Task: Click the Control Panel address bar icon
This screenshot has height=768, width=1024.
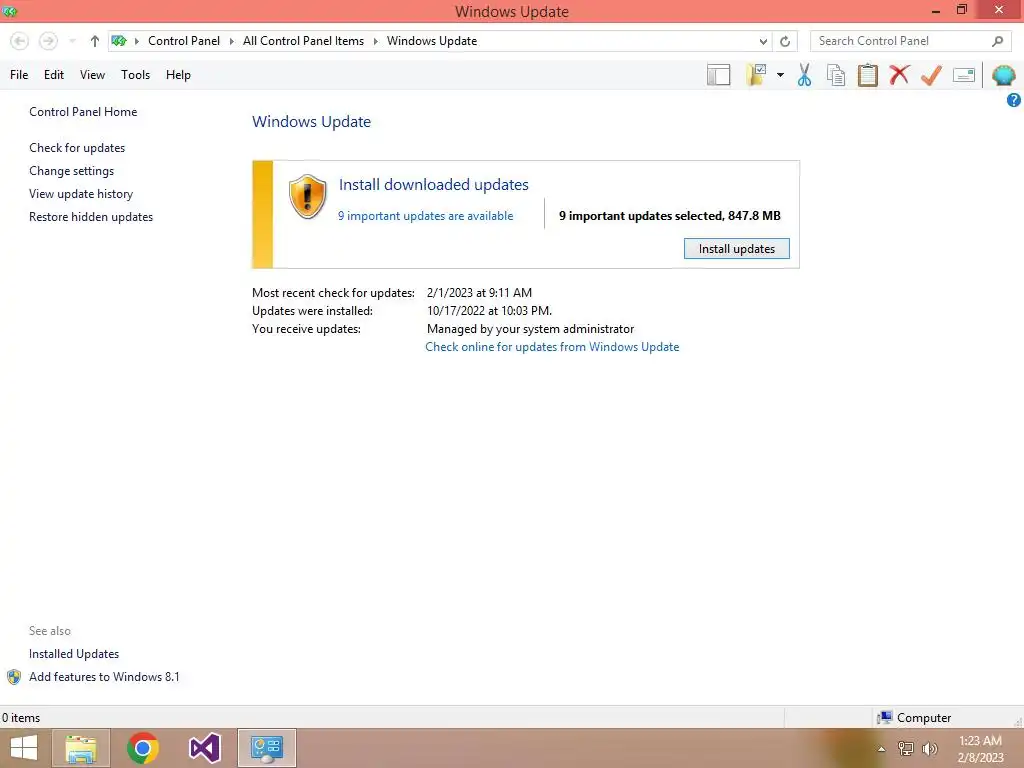Action: (119, 41)
